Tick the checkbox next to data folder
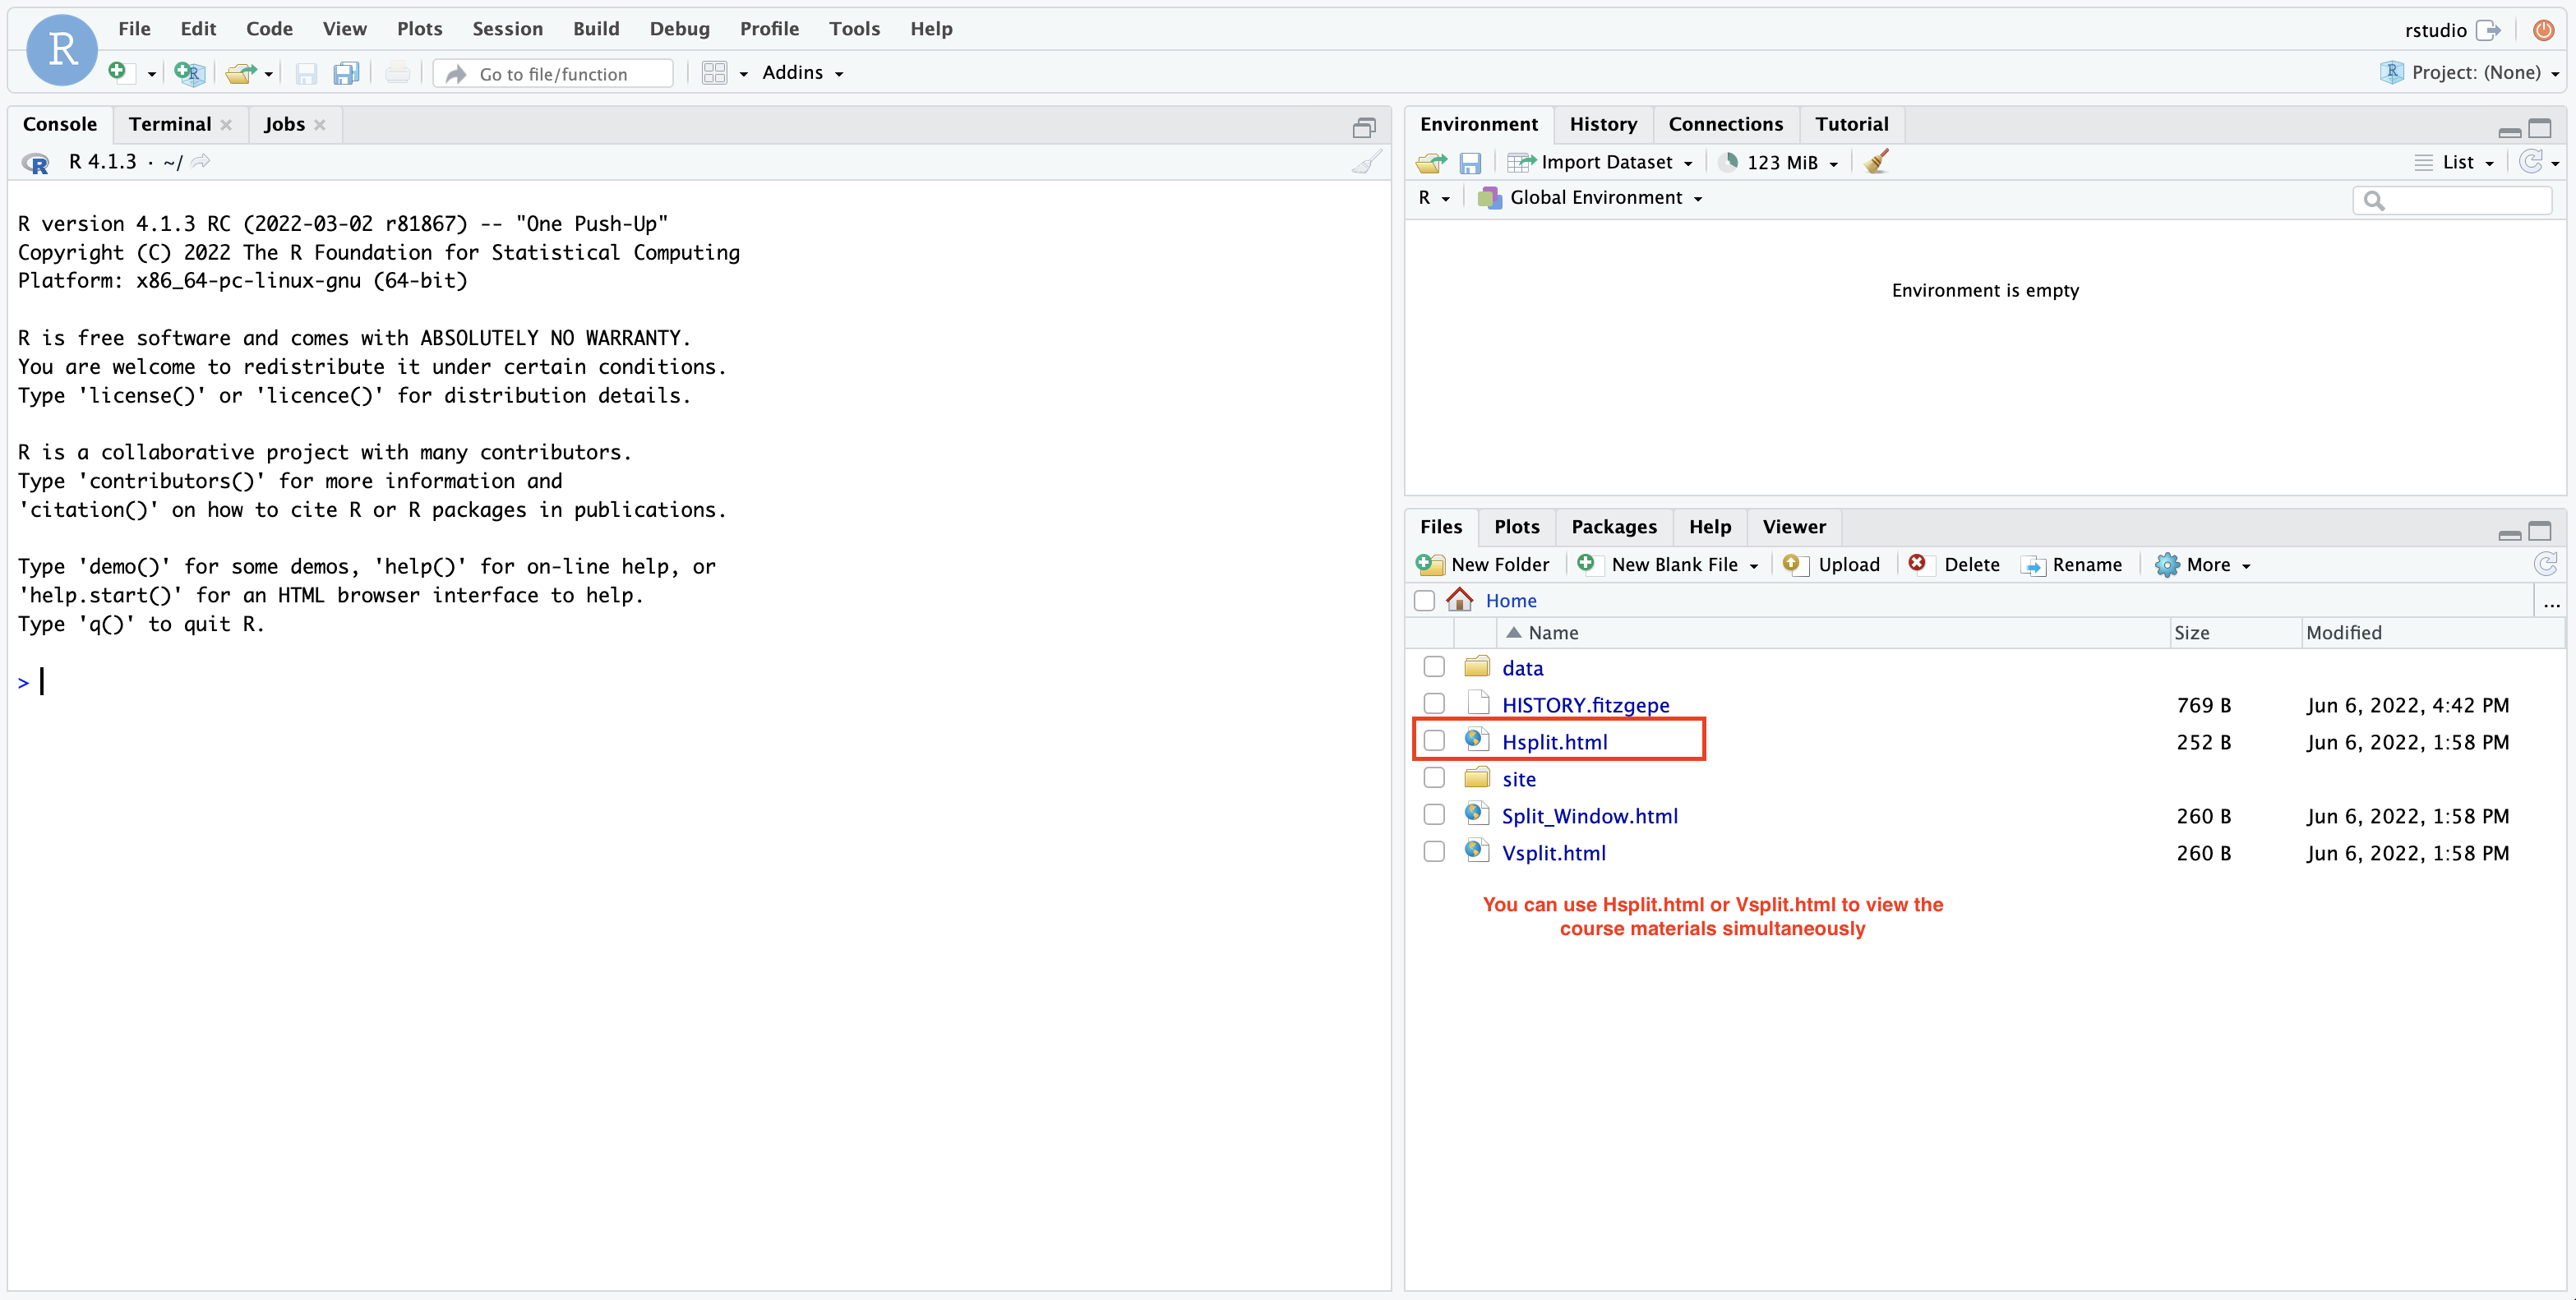 [x=1434, y=667]
